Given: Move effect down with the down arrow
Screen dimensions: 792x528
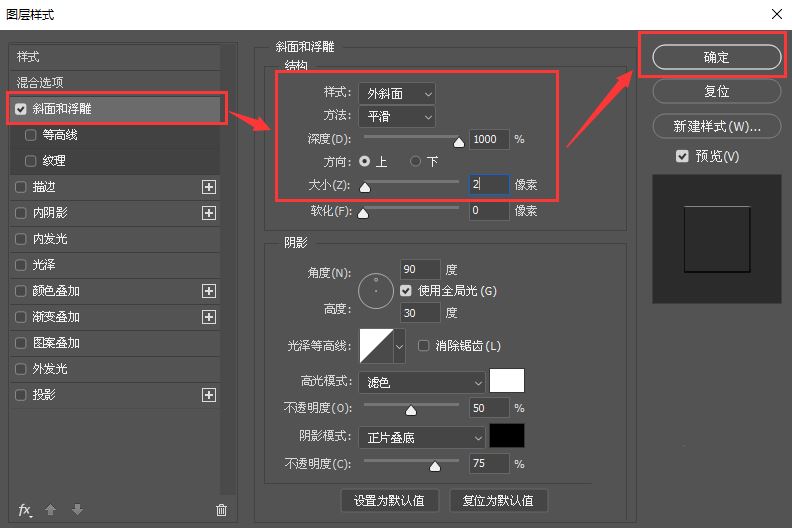Looking at the screenshot, I should point(77,509).
